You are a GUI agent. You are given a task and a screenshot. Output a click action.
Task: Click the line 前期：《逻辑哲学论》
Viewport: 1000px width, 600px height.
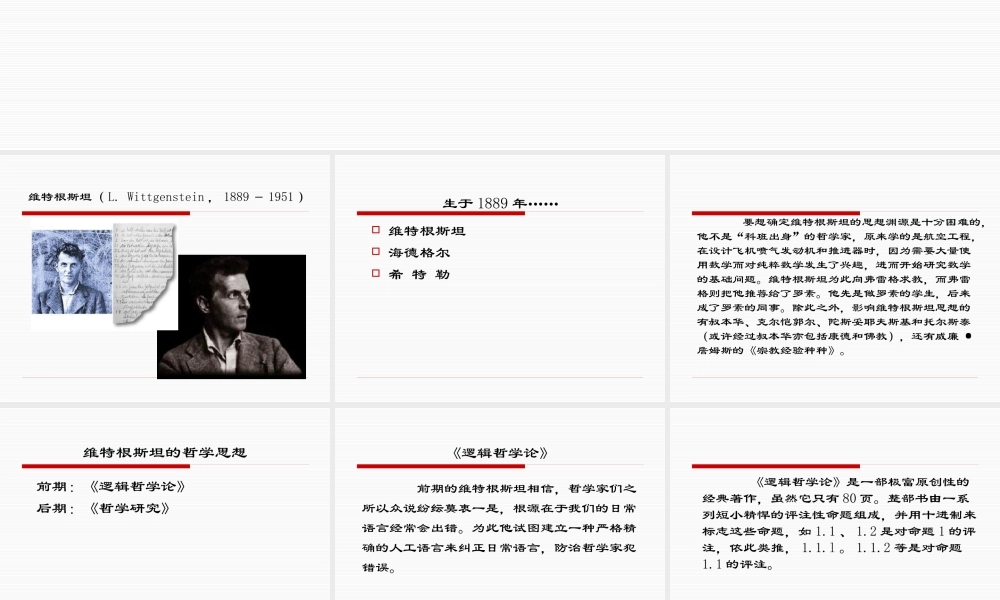tap(111, 487)
